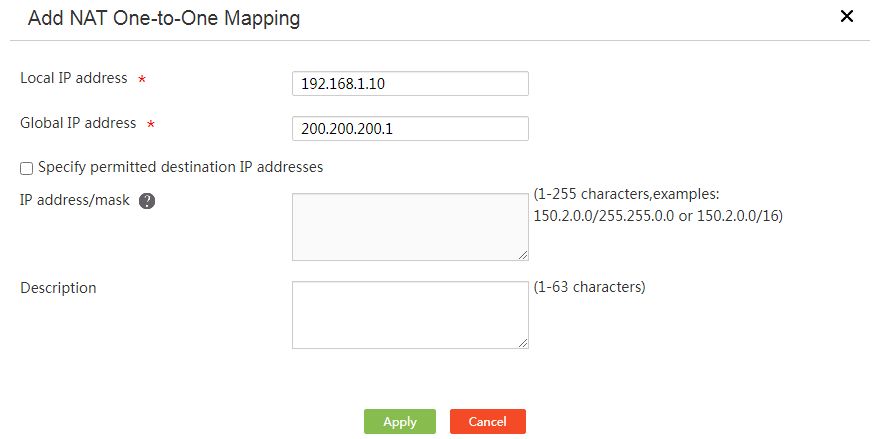Click the 1-63 characters hint text
Viewport: 876px width, 439px height.
pyautogui.click(x=590, y=287)
